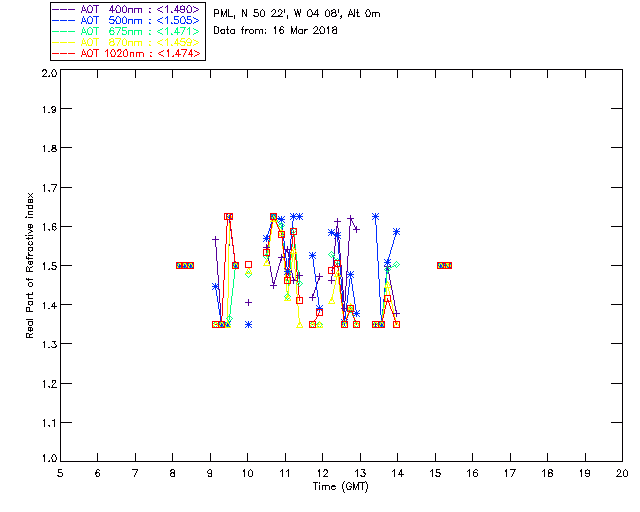Click the y-axis value 1.4
The width and height of the screenshot is (640, 512).
pyautogui.click(x=49, y=305)
